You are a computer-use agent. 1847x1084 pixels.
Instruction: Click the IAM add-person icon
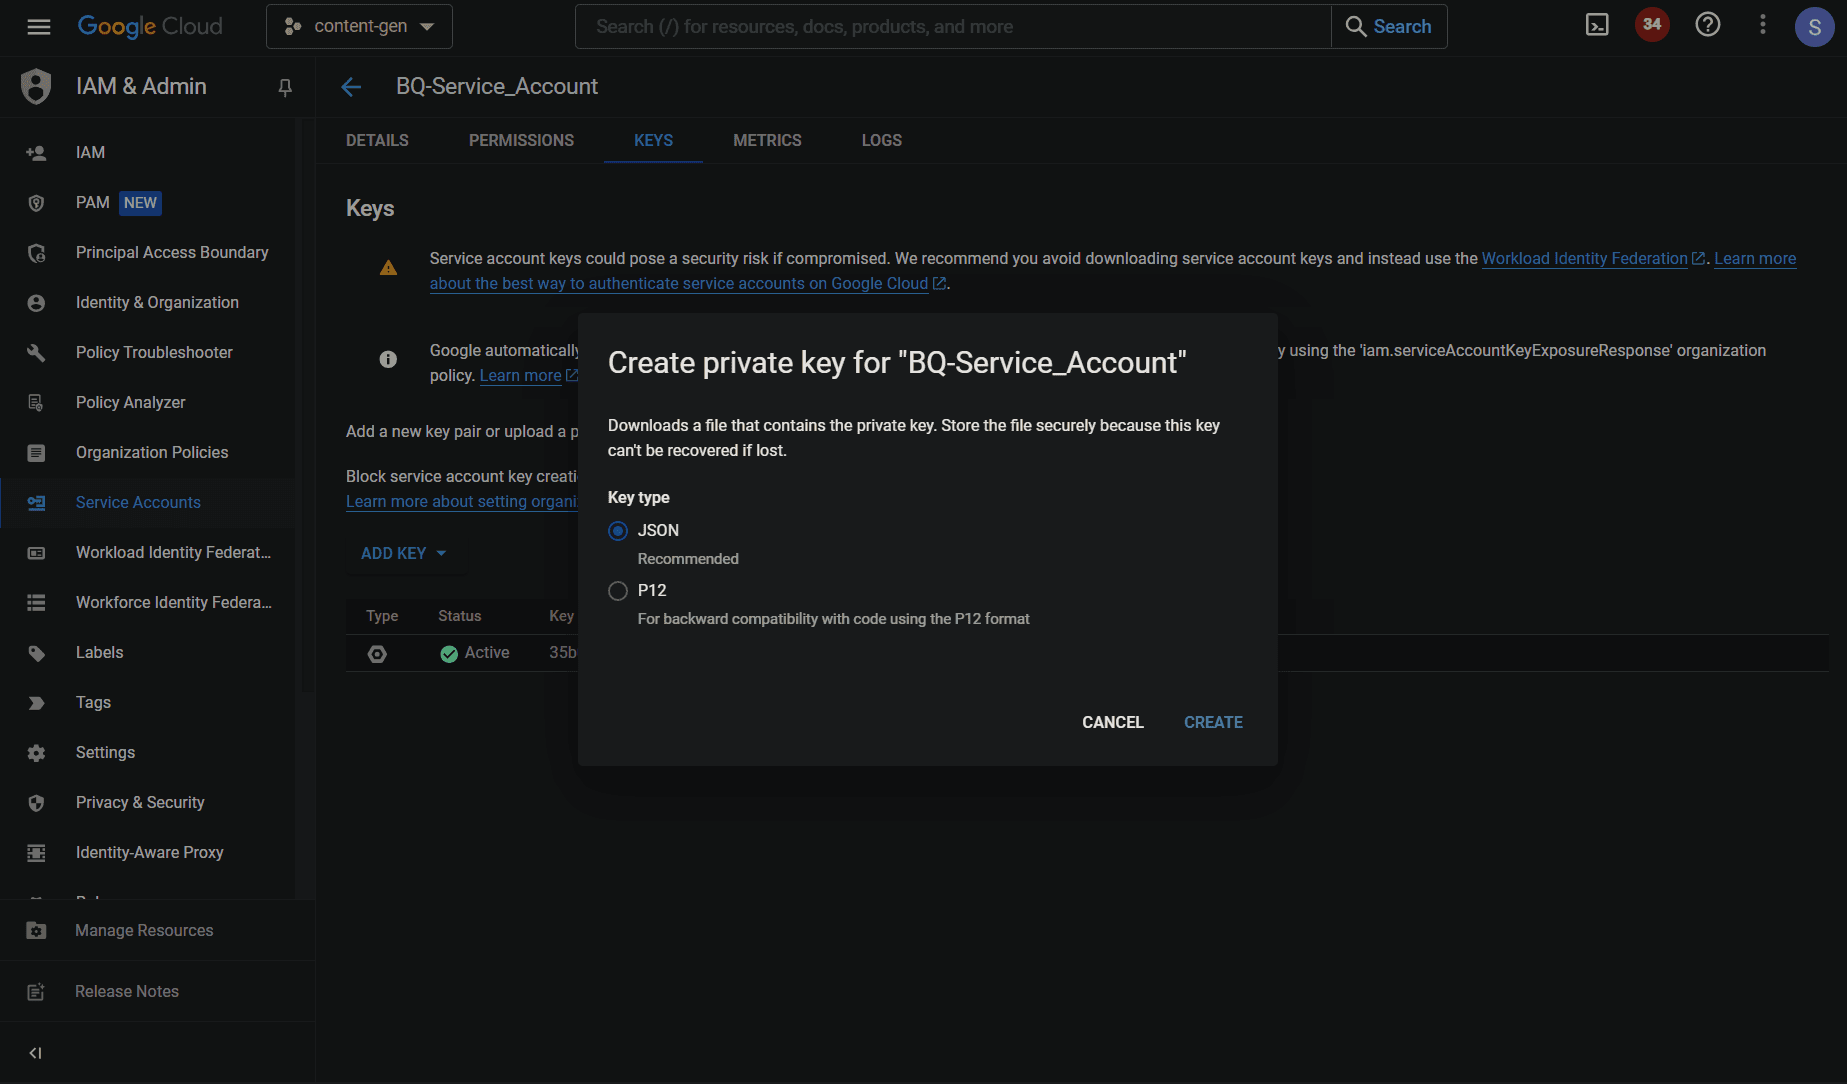36,153
